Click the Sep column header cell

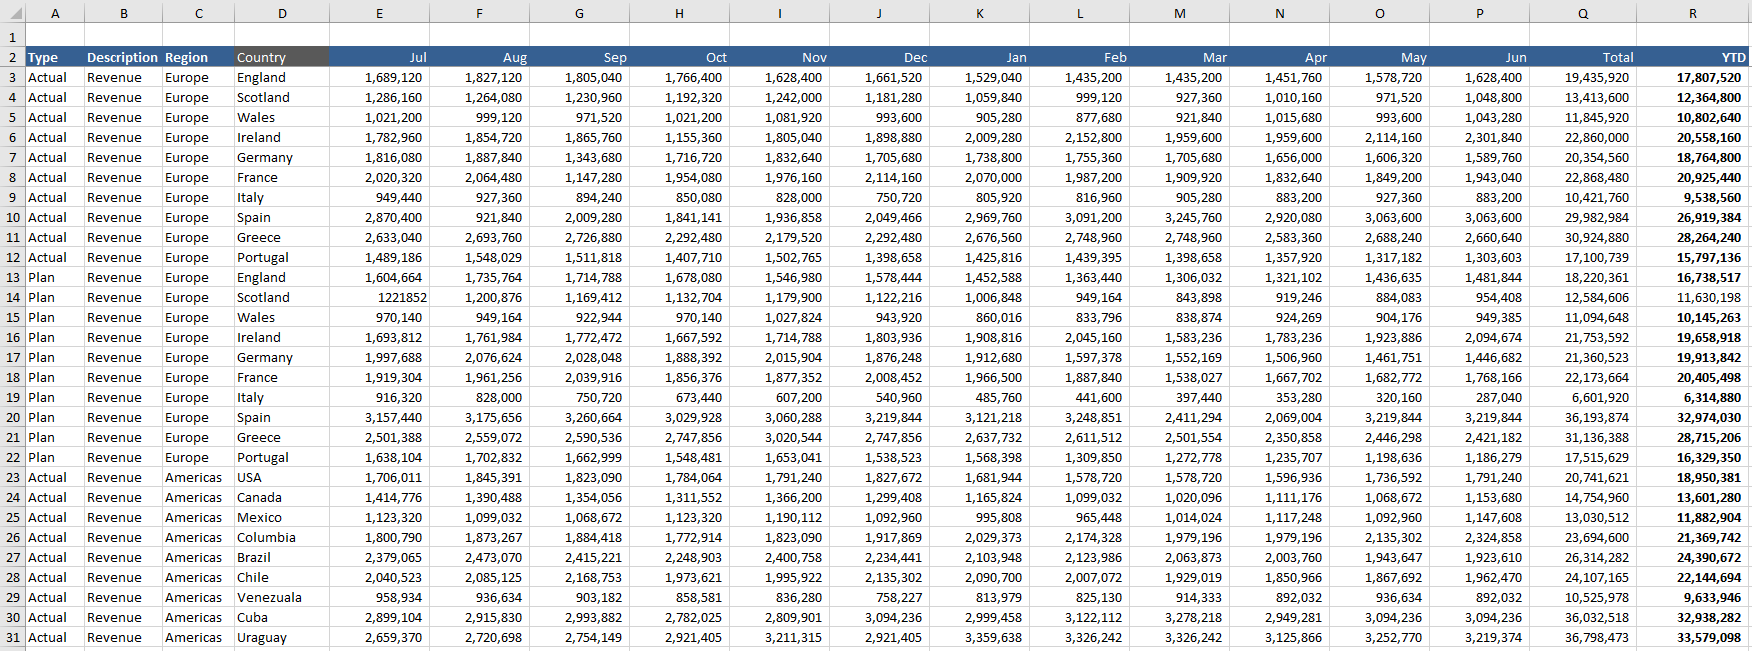[x=579, y=57]
